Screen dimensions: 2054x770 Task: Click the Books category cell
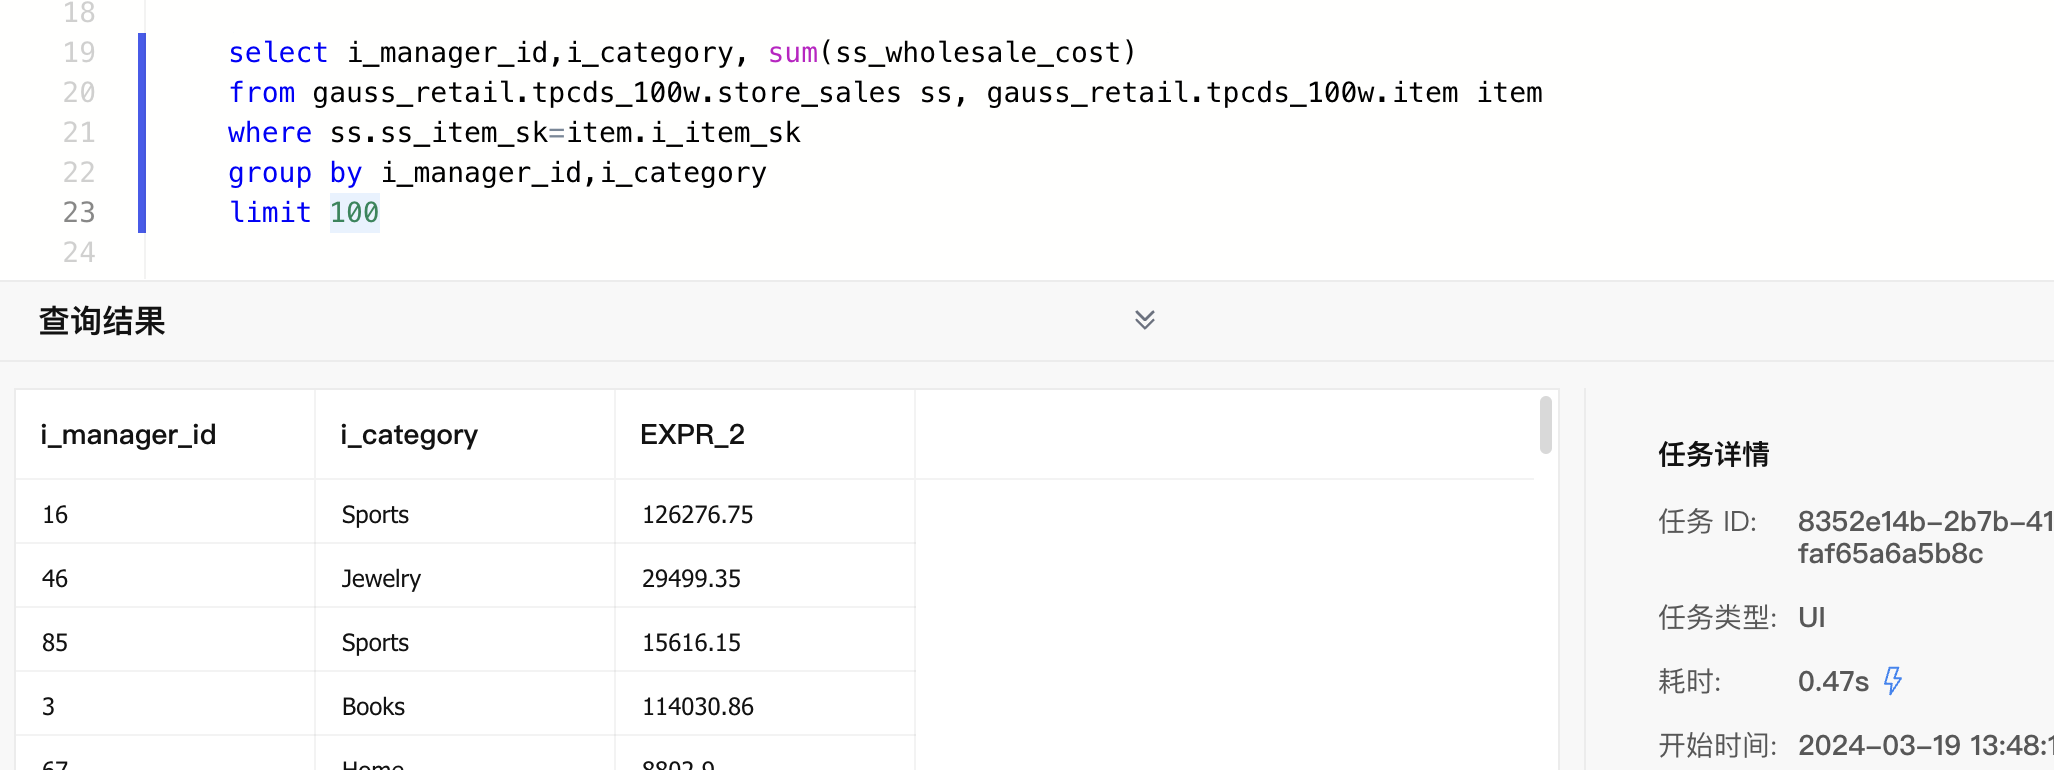373,707
